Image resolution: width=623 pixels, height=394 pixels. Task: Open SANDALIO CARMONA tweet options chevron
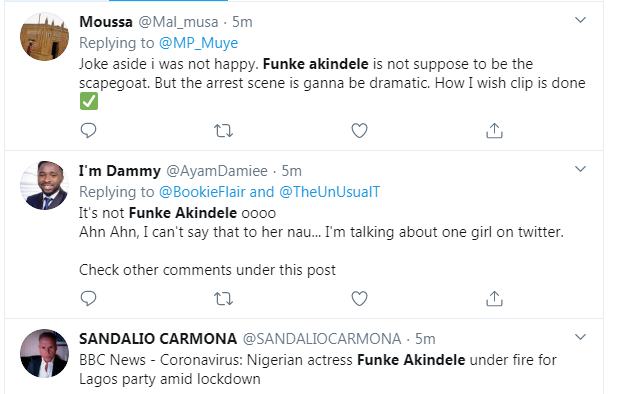point(580,337)
